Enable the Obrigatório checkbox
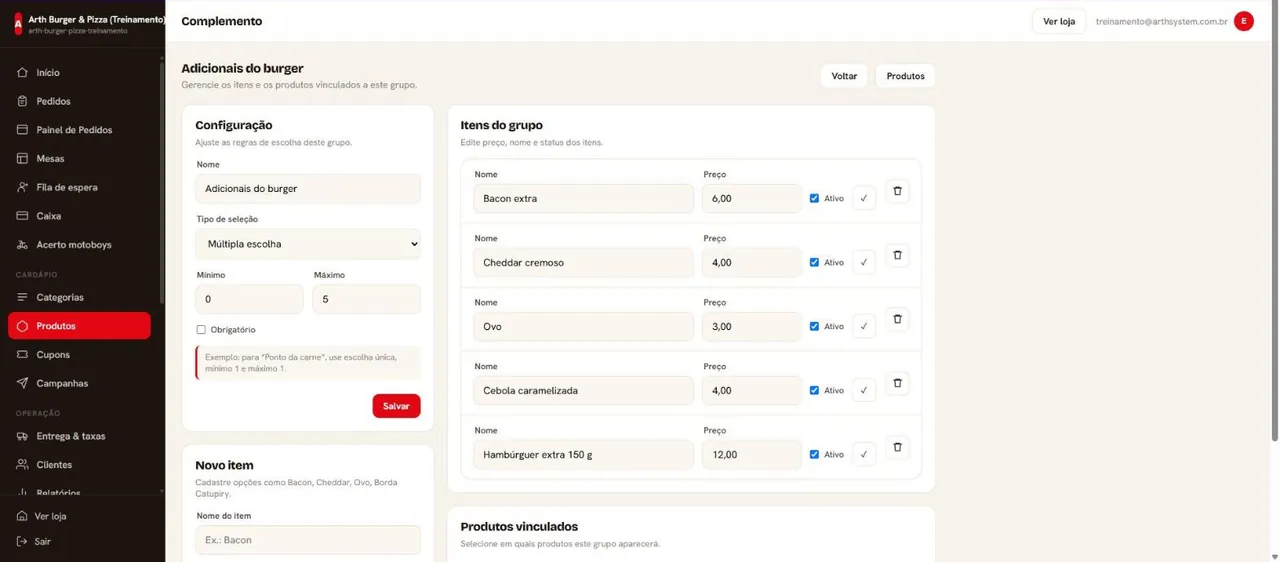The height and width of the screenshot is (562, 1280). 201,329
